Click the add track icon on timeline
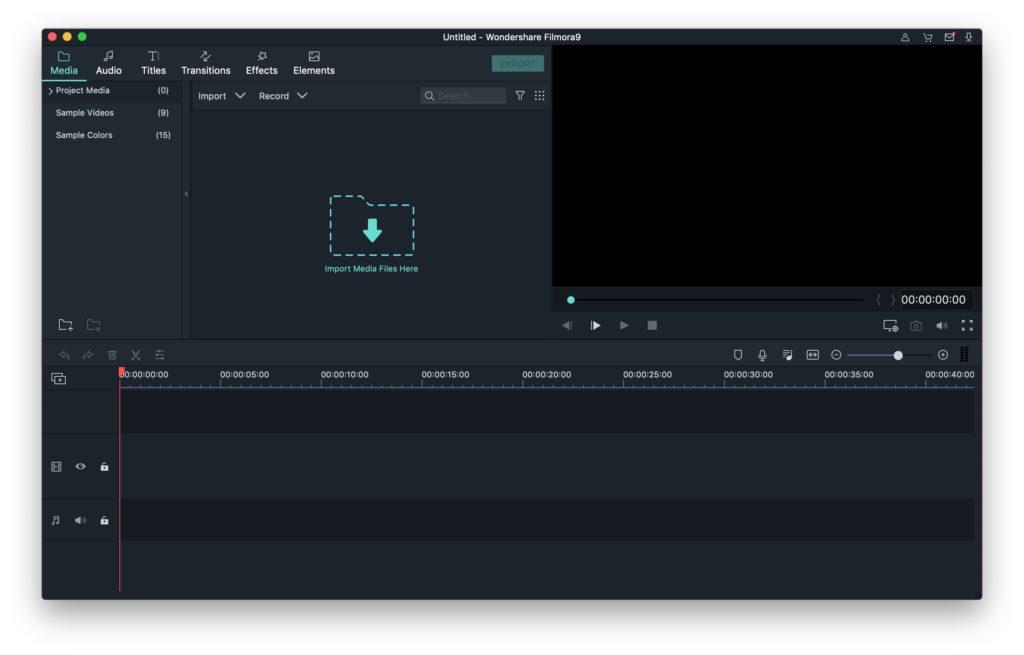 pos(59,379)
